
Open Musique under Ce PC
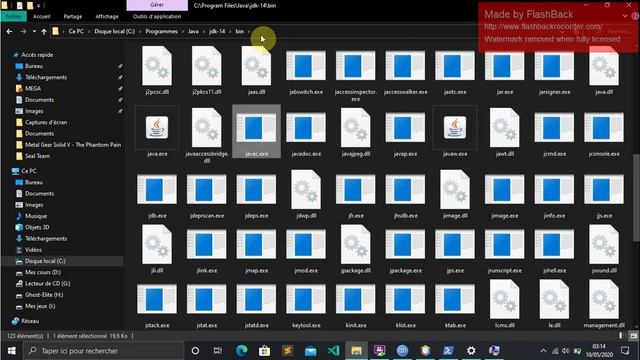(x=36, y=216)
